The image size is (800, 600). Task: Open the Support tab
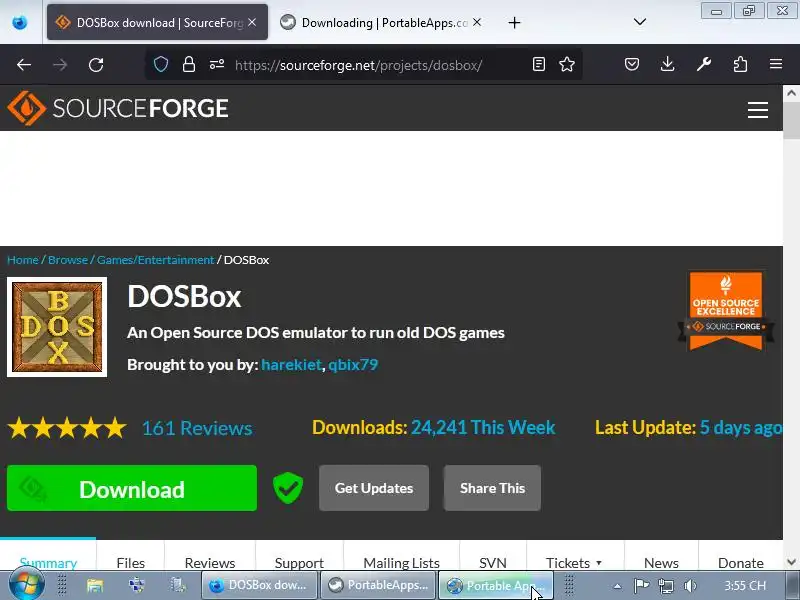pos(299,563)
